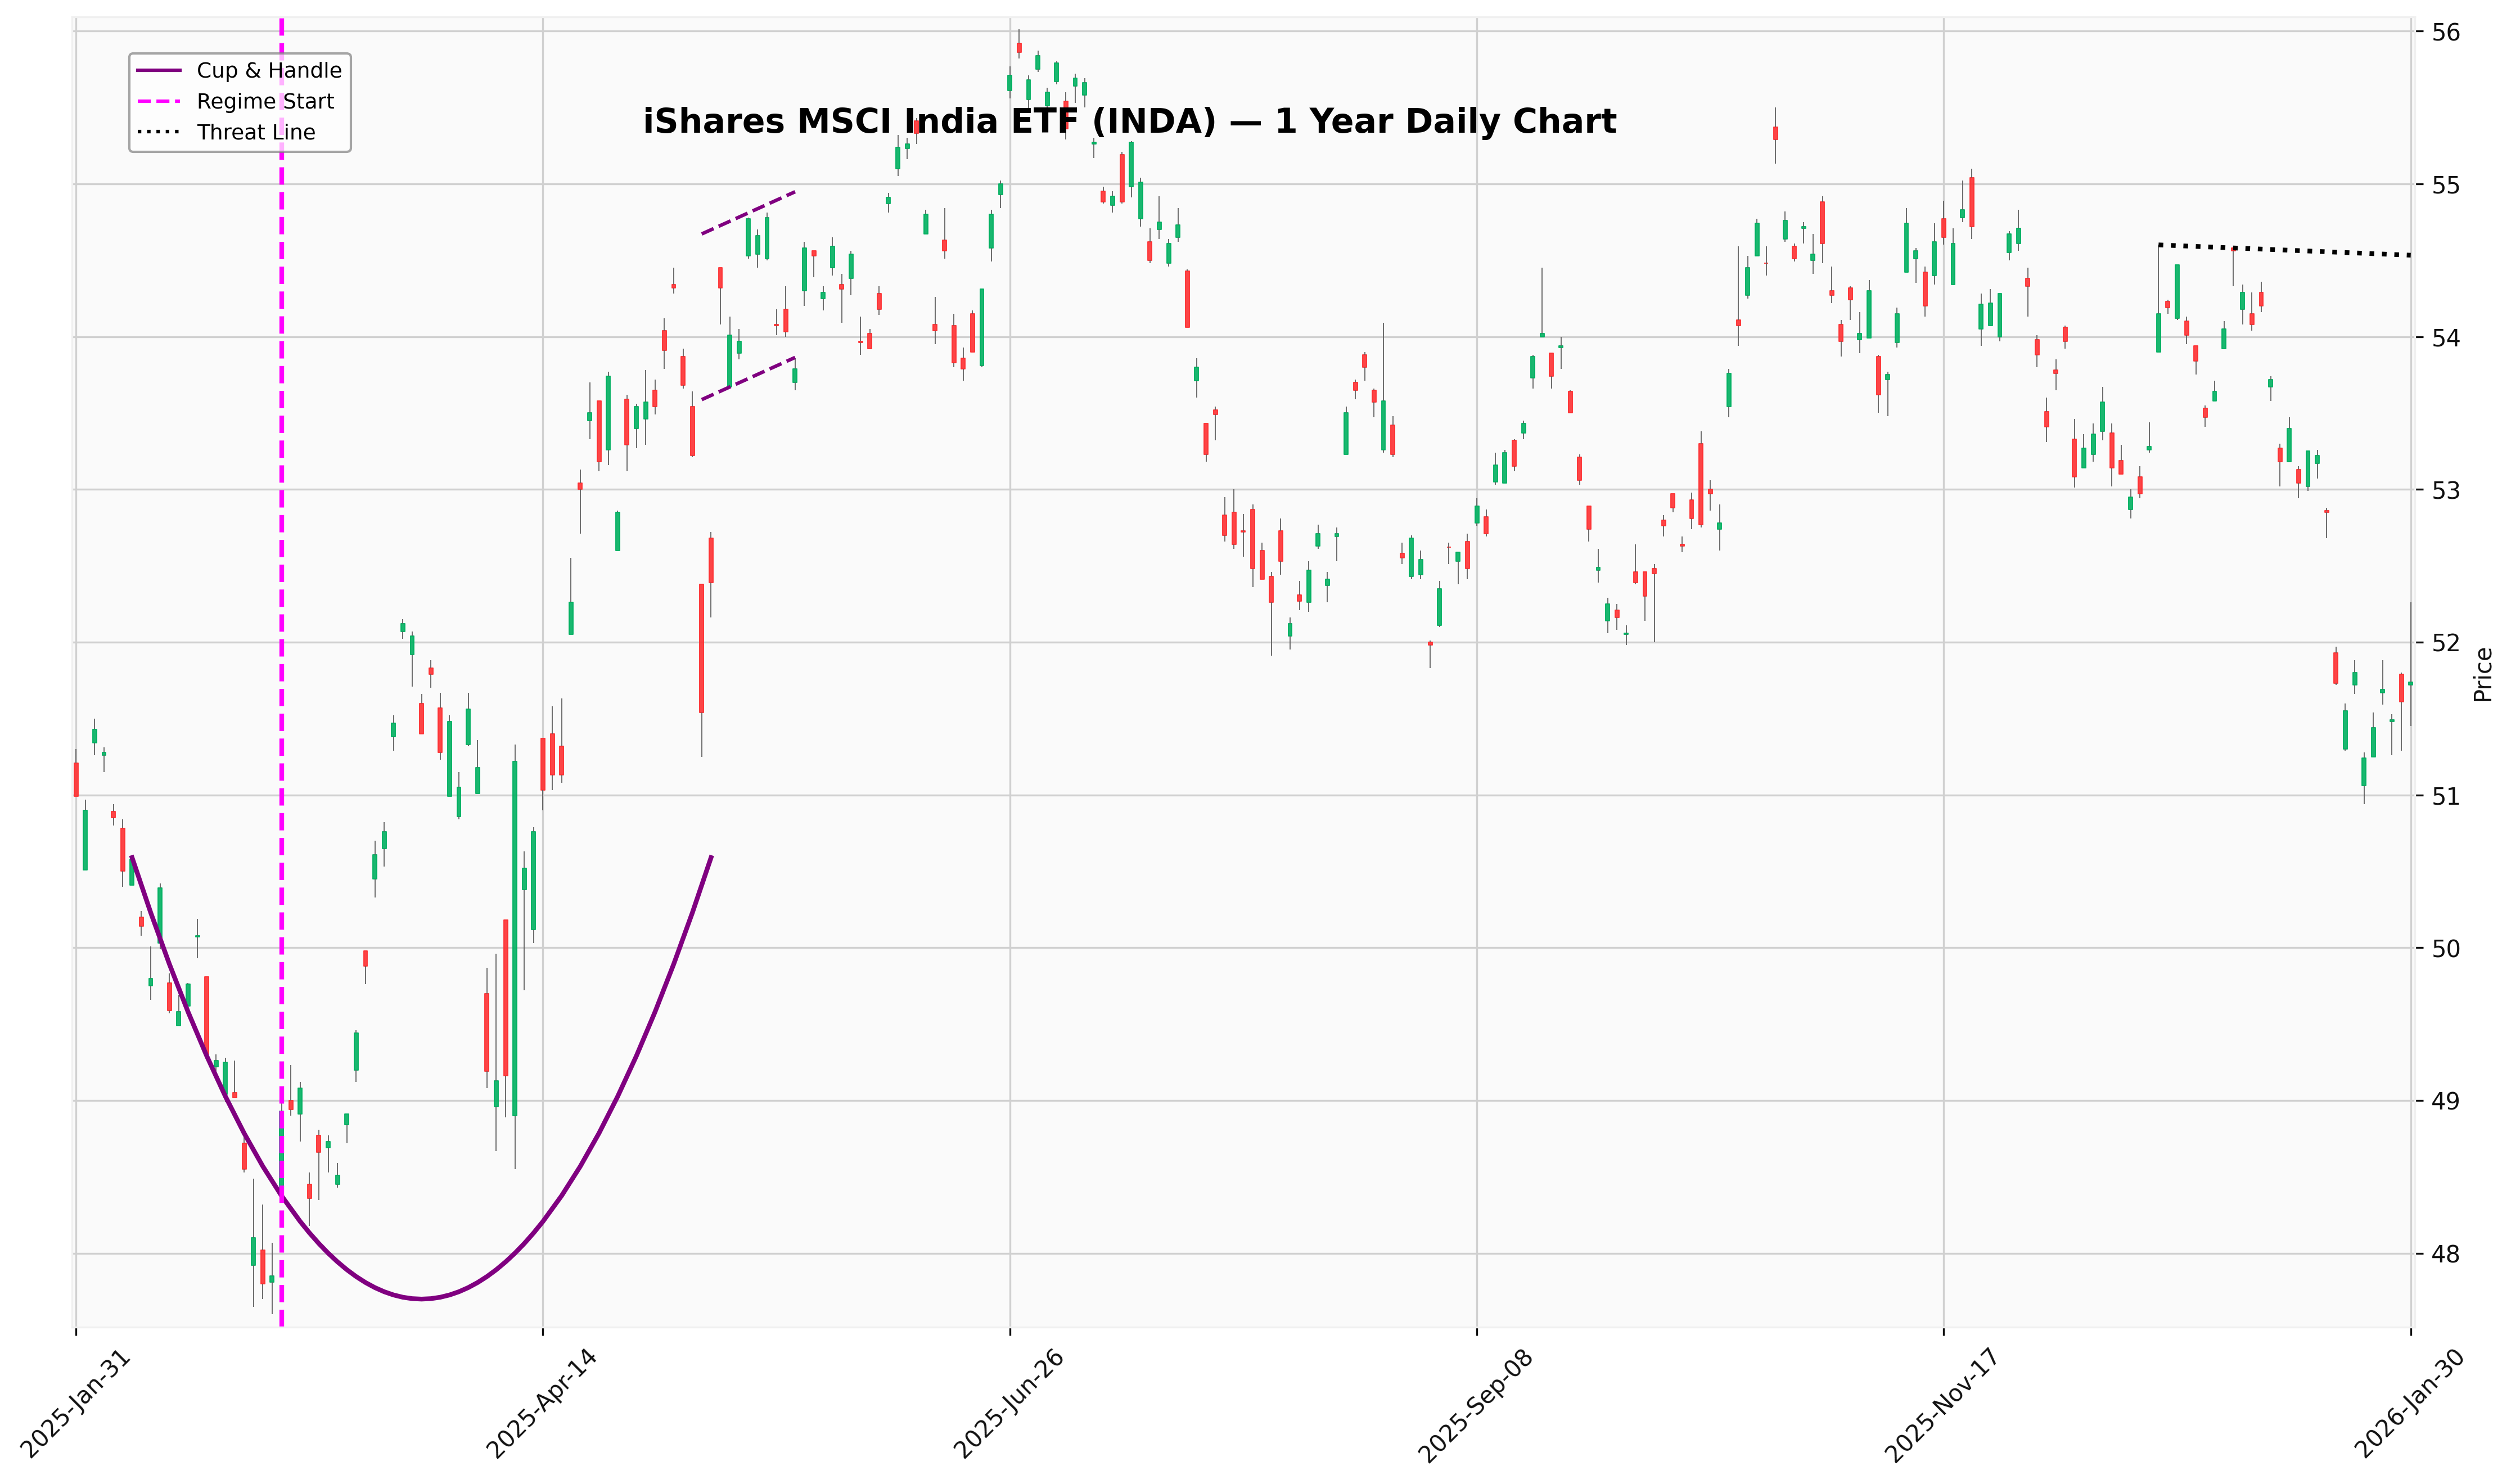Click the 48 price tick label
The image size is (2511, 1484).
tap(2446, 1254)
